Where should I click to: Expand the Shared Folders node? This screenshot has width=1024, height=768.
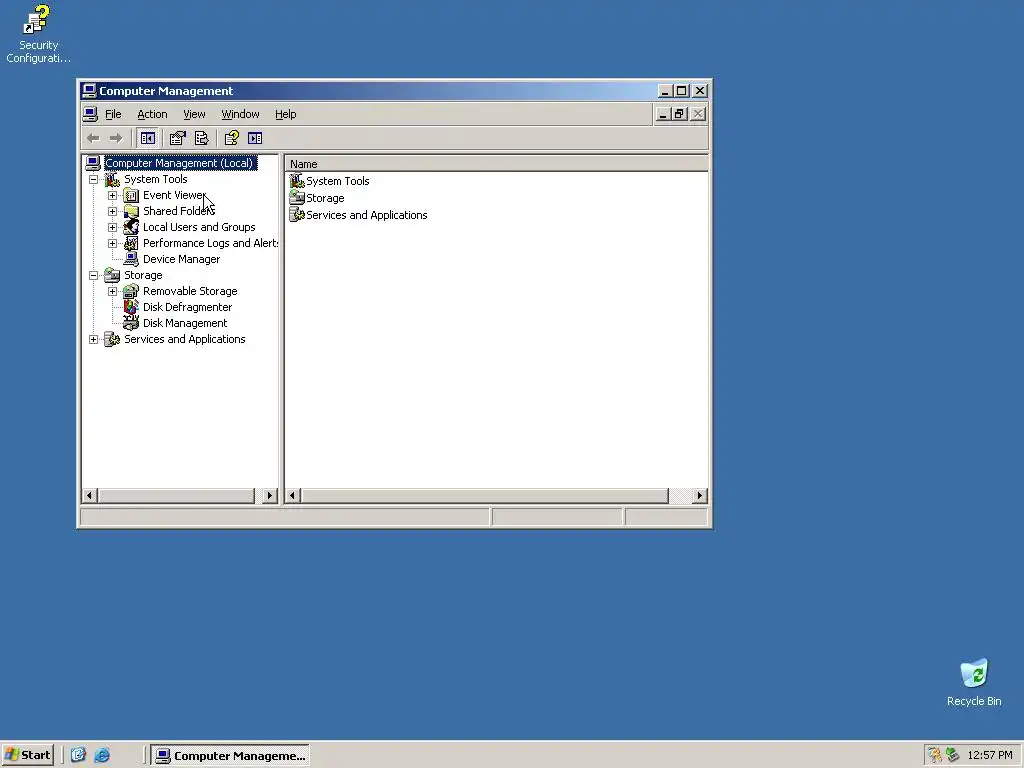click(112, 212)
